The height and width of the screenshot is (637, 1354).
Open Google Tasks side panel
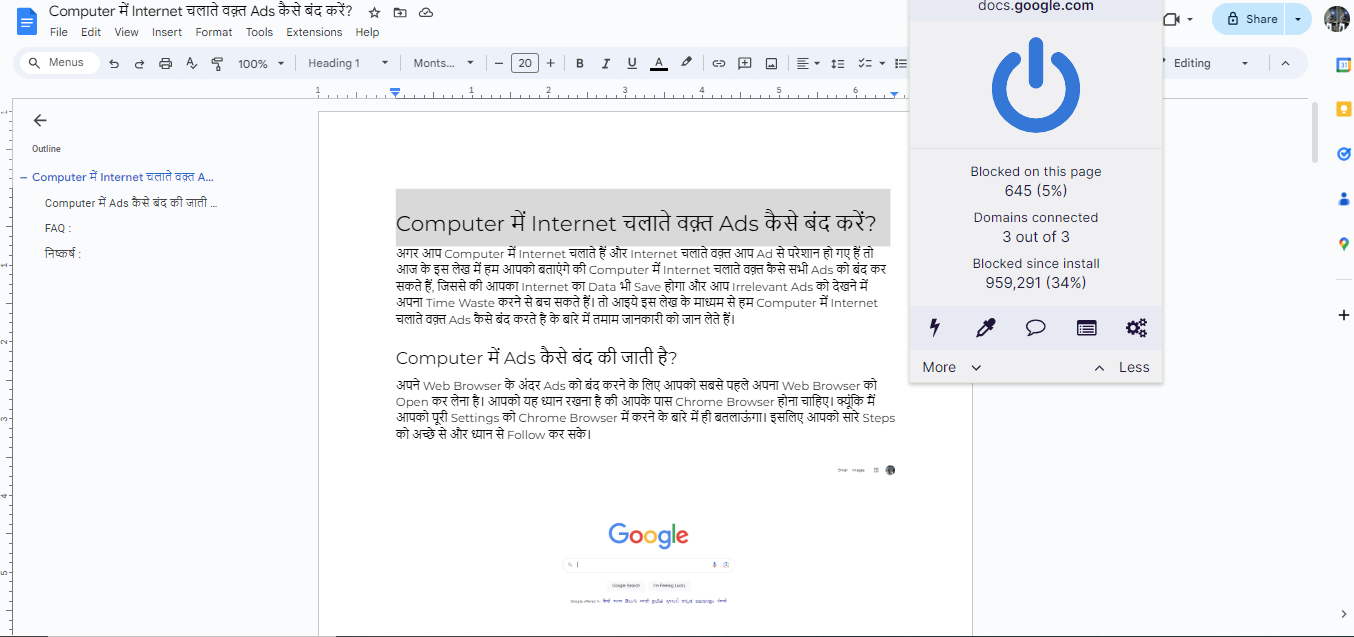click(1344, 153)
